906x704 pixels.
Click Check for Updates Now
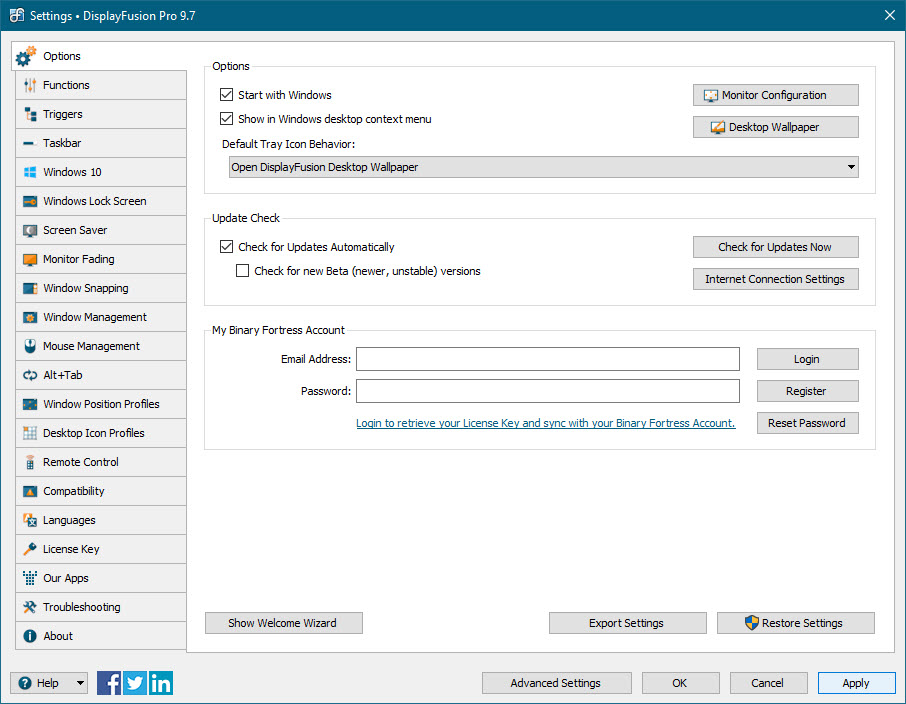point(775,247)
